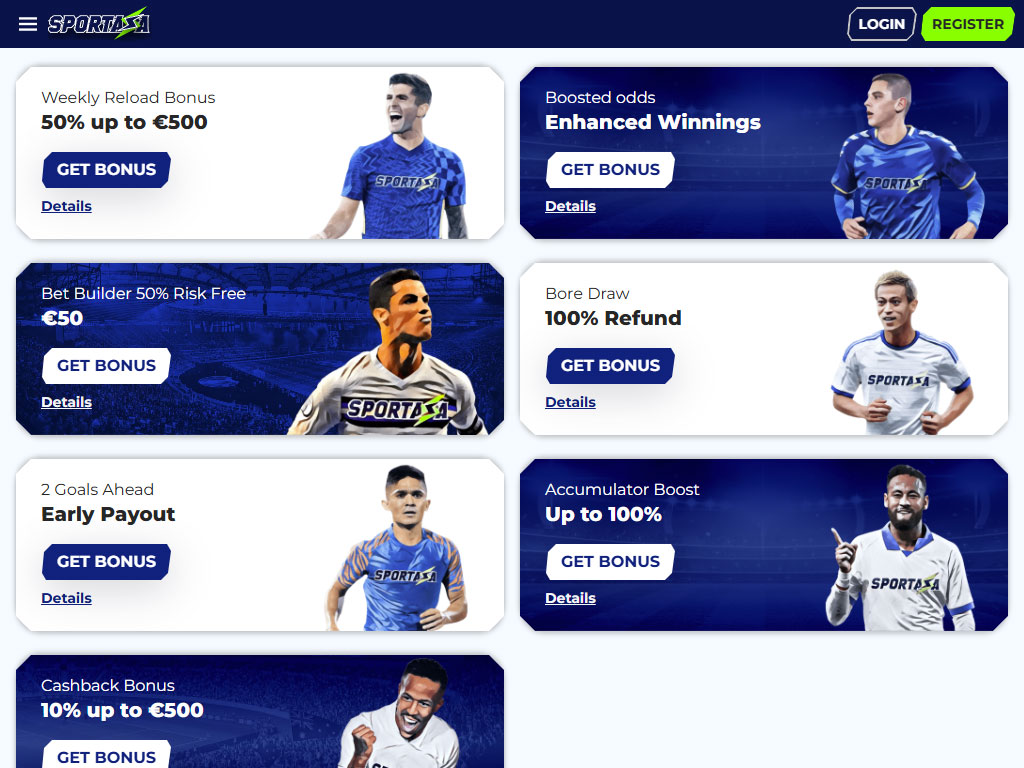
Task: Click the Accumulator Boost player image
Action: [901, 547]
